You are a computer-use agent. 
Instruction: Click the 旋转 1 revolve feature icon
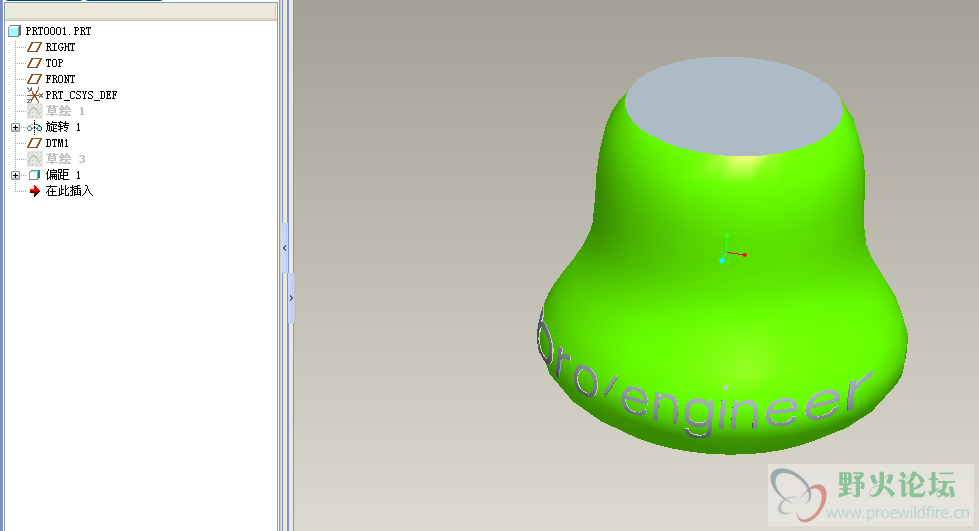(35, 127)
